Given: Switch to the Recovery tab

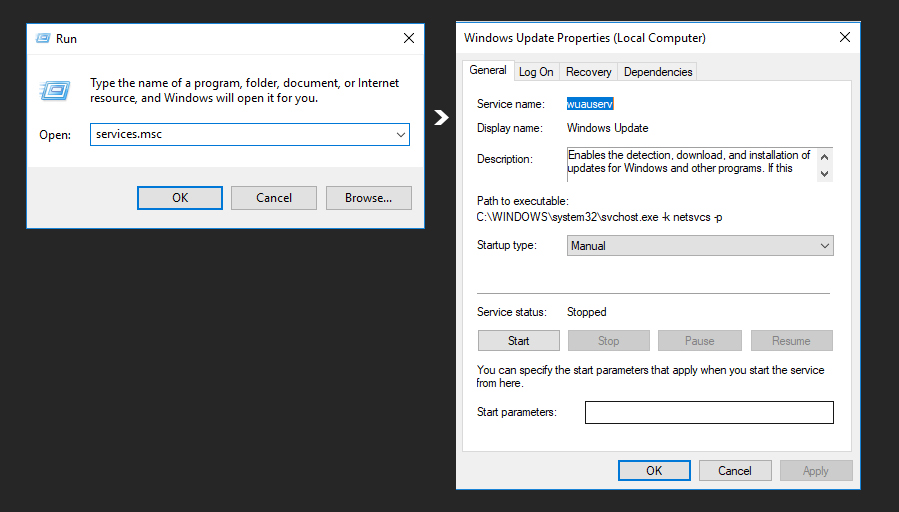Looking at the screenshot, I should pos(588,72).
